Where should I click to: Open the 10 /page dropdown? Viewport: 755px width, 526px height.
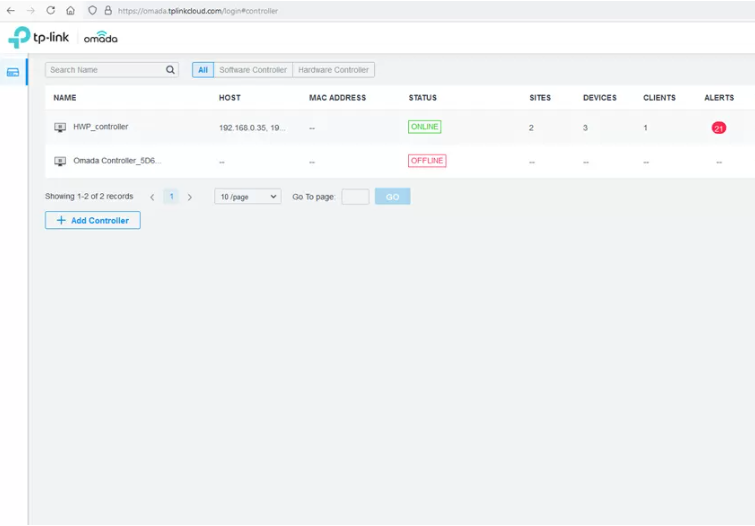click(x=247, y=197)
